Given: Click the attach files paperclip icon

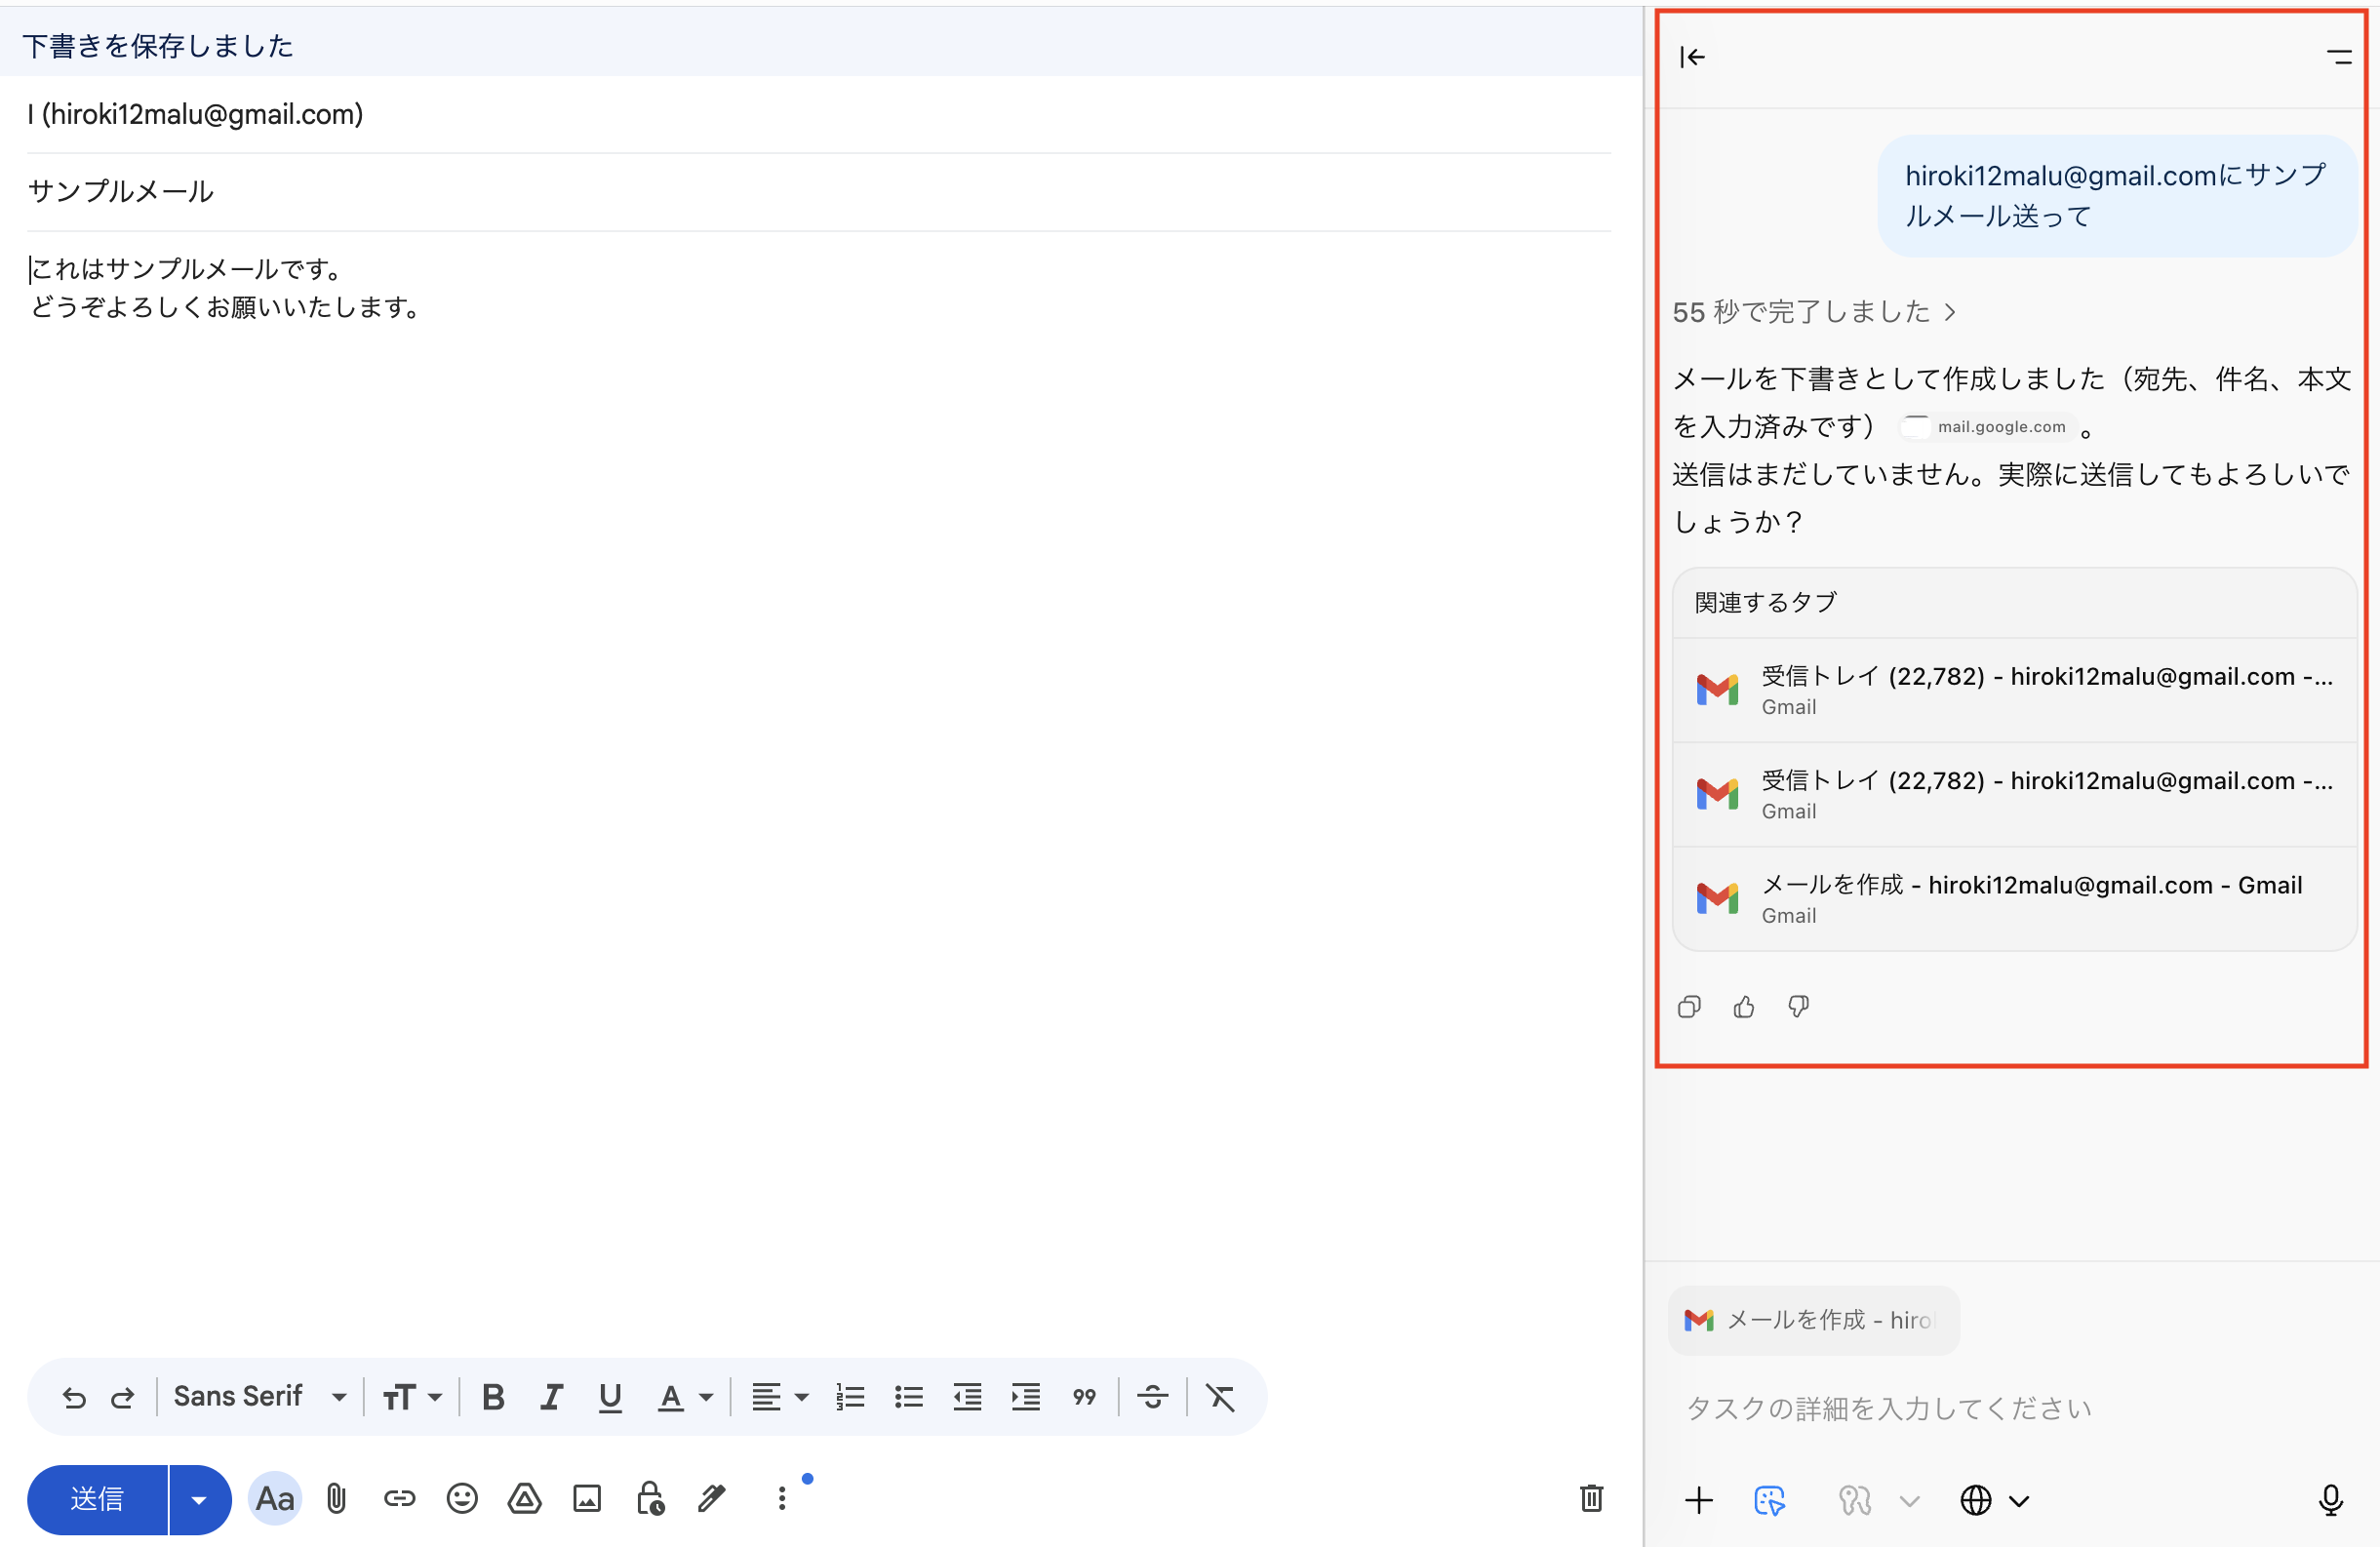Looking at the screenshot, I should click(336, 1498).
